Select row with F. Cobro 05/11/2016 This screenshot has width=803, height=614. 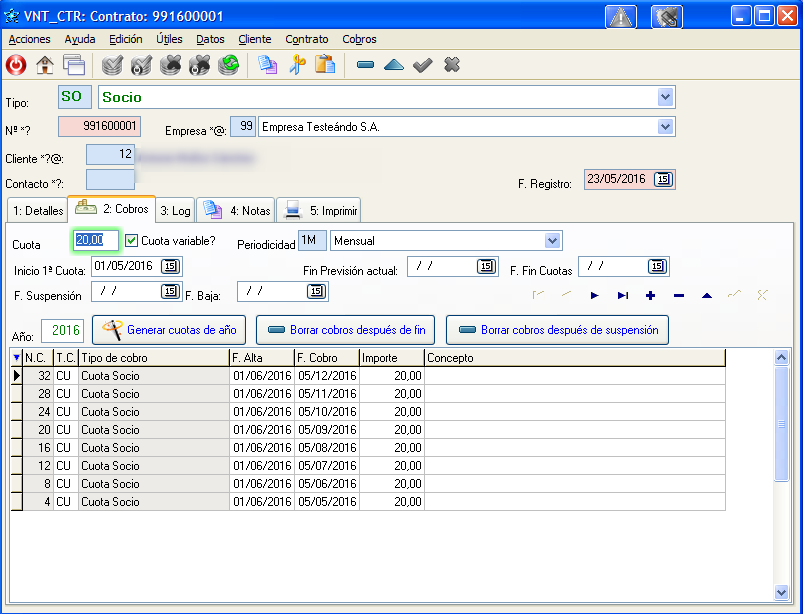tap(368, 394)
